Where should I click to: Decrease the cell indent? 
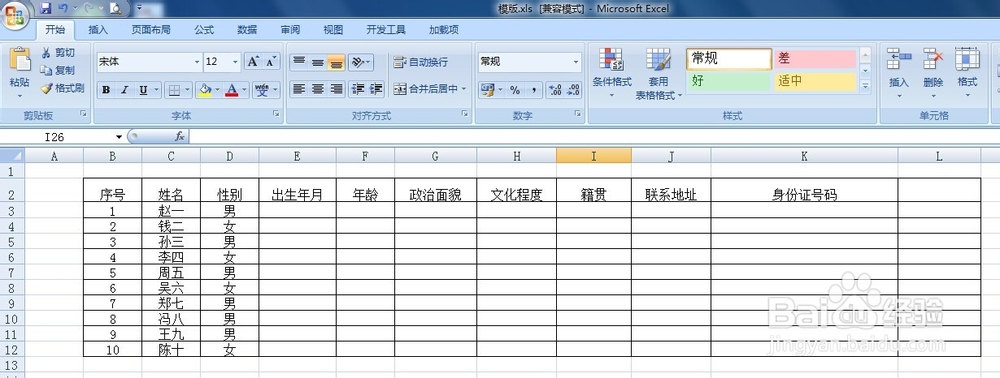point(358,89)
